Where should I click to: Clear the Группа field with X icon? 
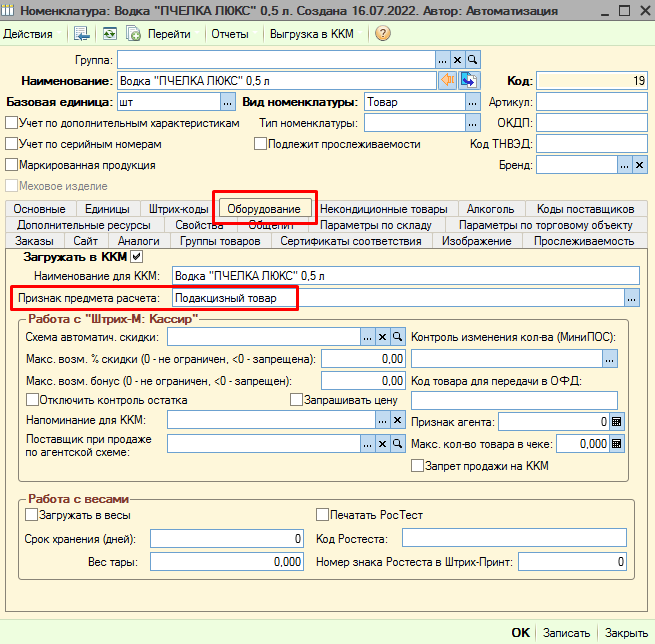tap(458, 60)
